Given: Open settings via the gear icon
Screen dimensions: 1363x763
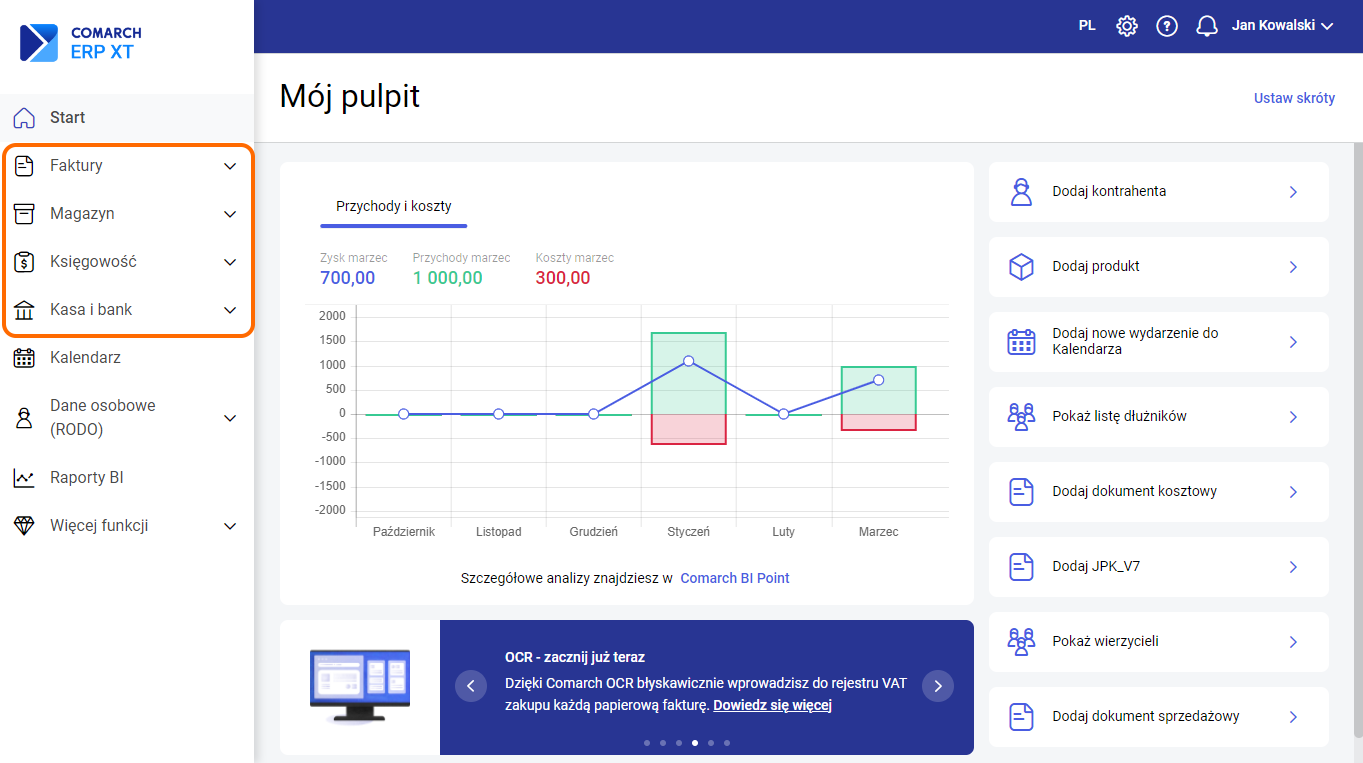Looking at the screenshot, I should (x=1127, y=26).
